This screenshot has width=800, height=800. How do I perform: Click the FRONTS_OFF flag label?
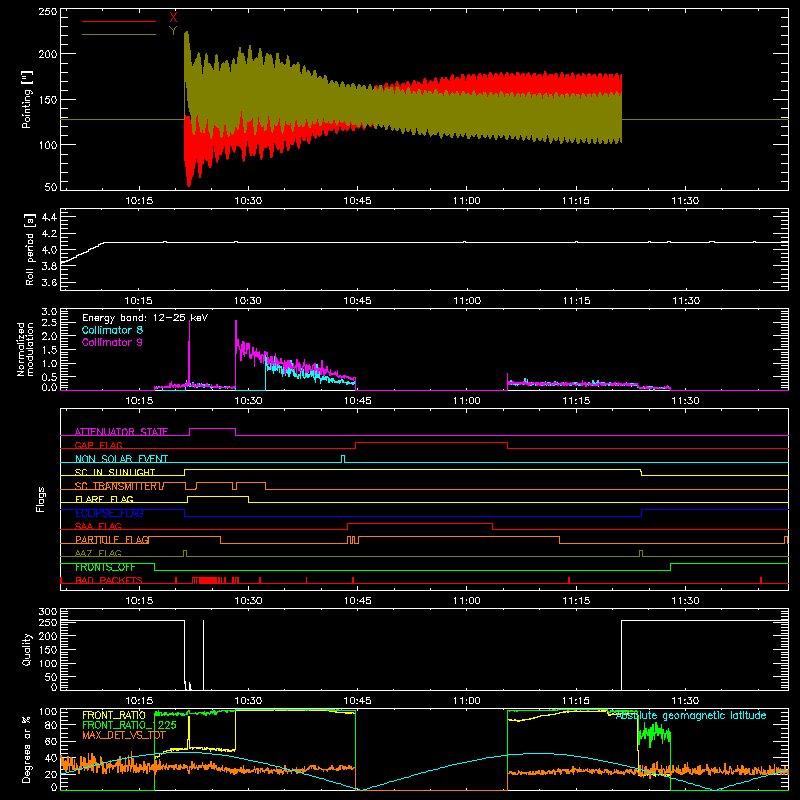(x=105, y=567)
